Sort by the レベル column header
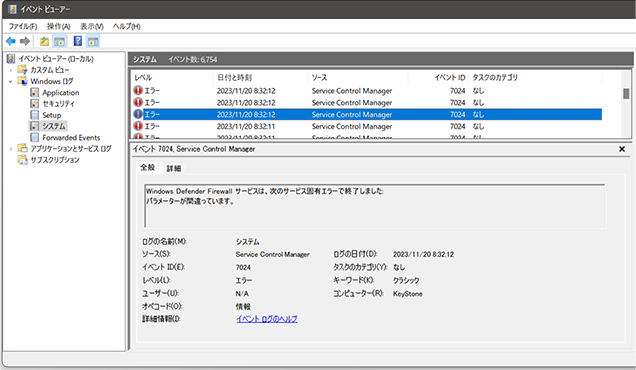The image size is (636, 370). coord(172,77)
